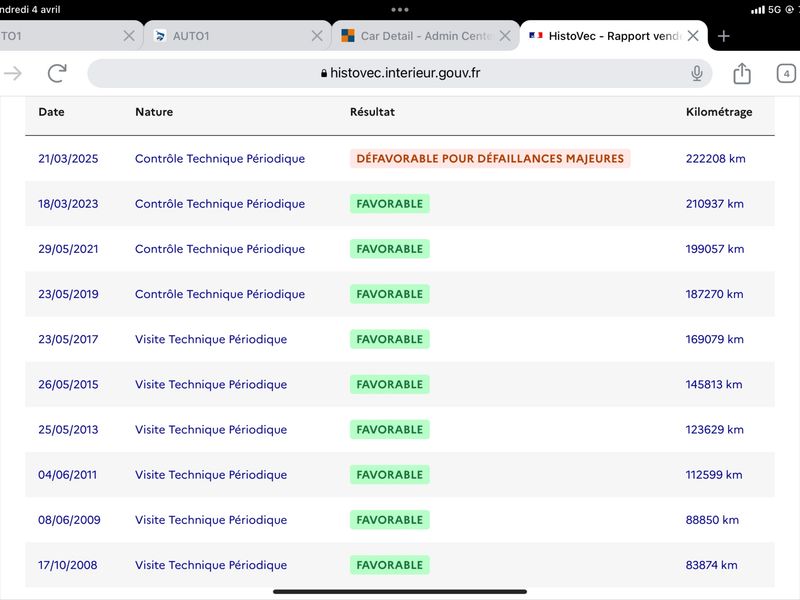Viewport: 800px width, 600px height.
Task: Select the 187270 km mileage value
Action: (714, 294)
